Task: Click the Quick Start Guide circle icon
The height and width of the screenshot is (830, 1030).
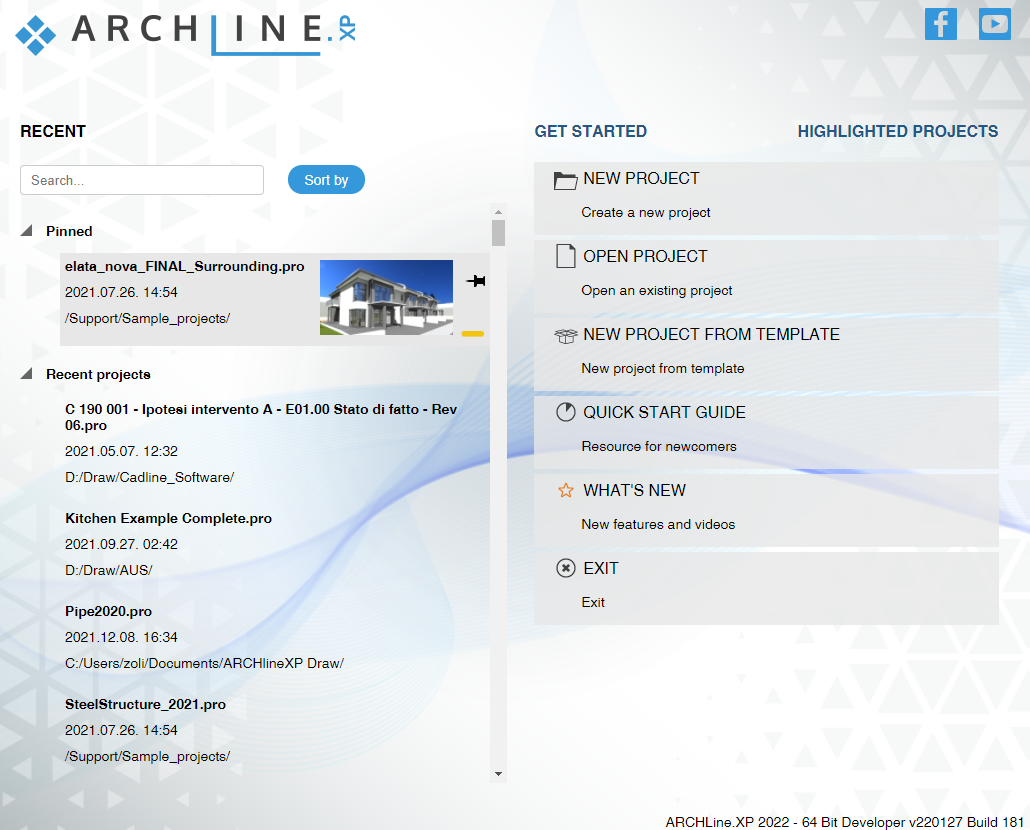Action: point(566,413)
